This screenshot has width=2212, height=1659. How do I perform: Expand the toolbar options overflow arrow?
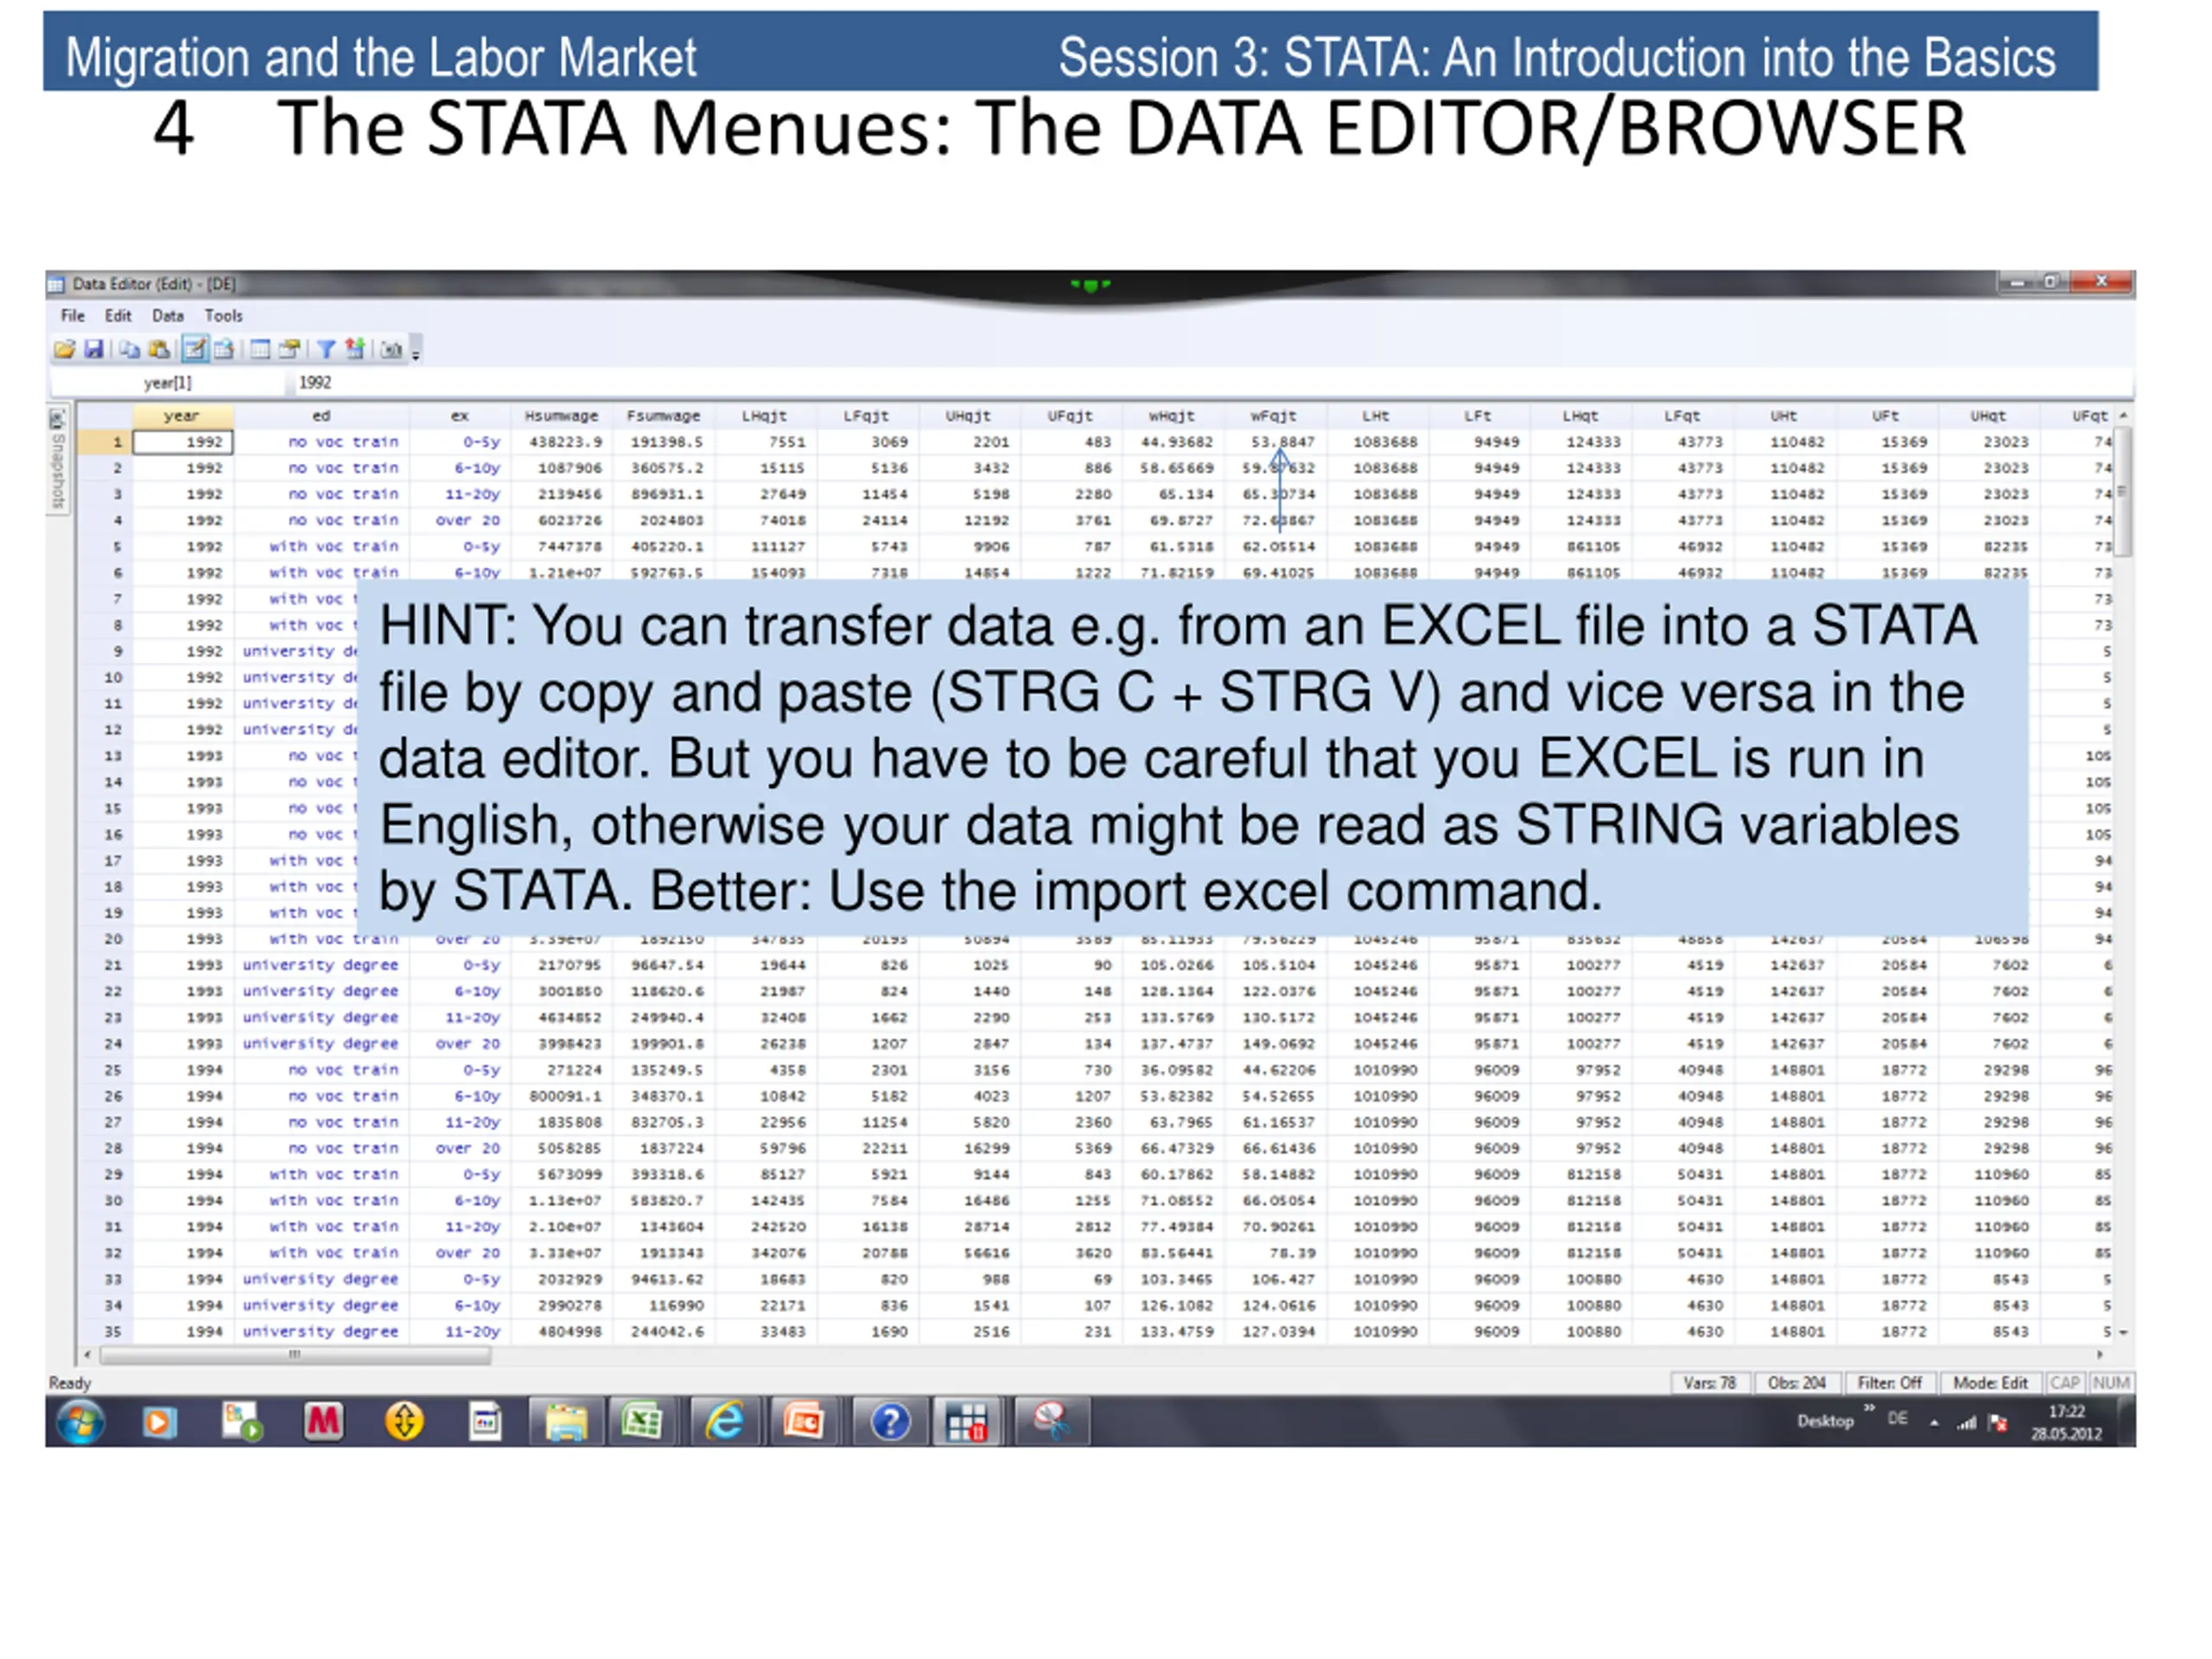point(416,352)
